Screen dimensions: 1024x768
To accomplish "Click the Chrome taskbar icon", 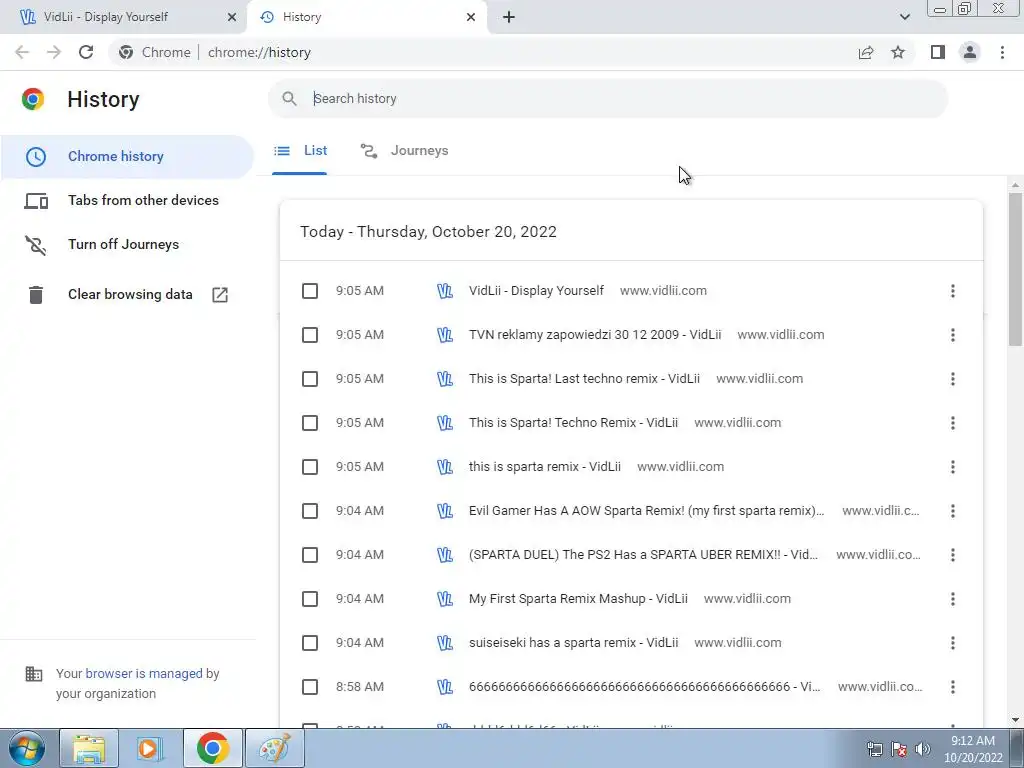I will (x=212, y=748).
